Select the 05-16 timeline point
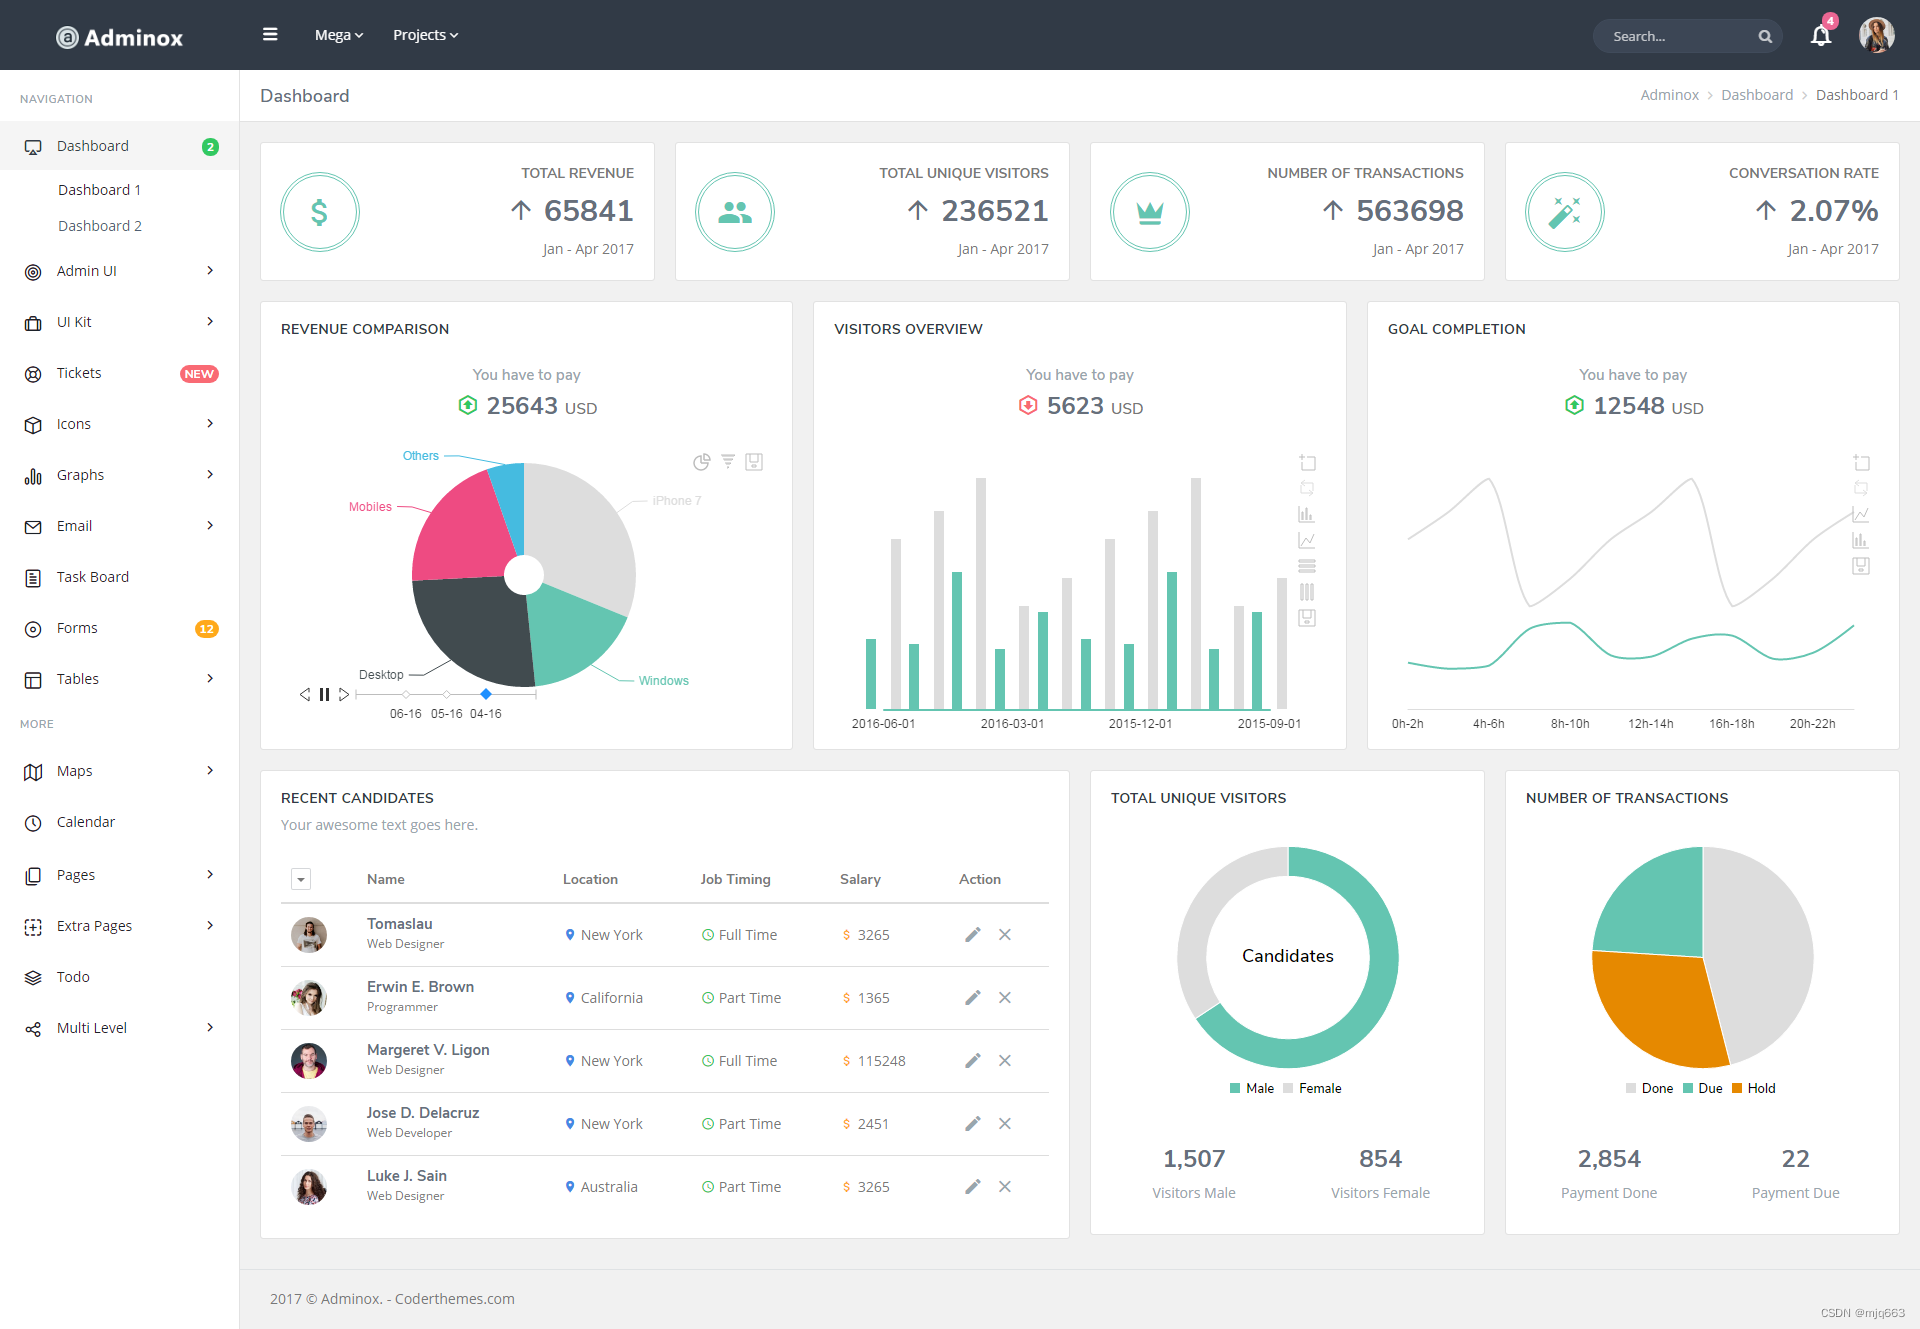Image resolution: width=1920 pixels, height=1329 pixels. click(446, 694)
